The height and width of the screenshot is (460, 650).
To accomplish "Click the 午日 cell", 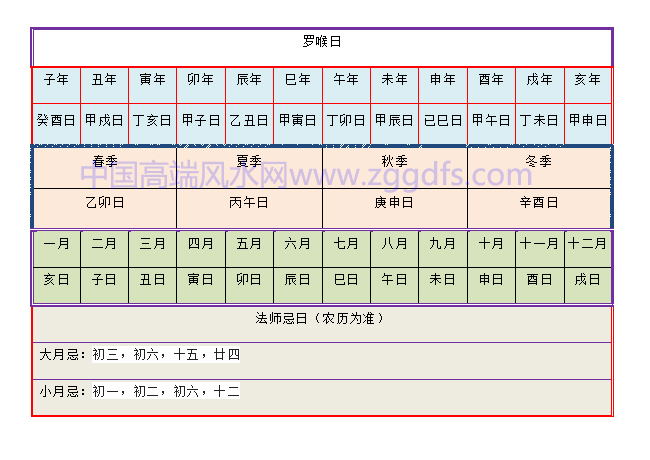I will 395,285.
